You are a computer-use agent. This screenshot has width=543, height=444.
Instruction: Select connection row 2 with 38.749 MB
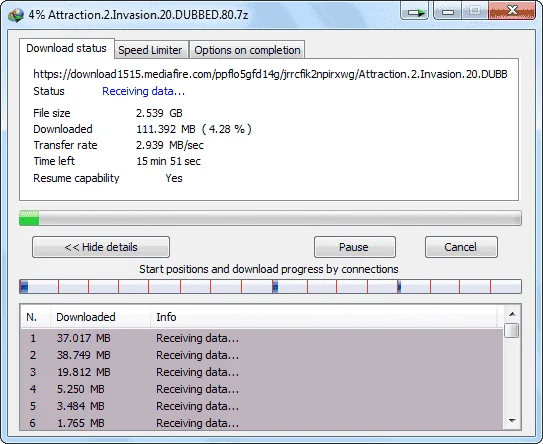point(261,355)
